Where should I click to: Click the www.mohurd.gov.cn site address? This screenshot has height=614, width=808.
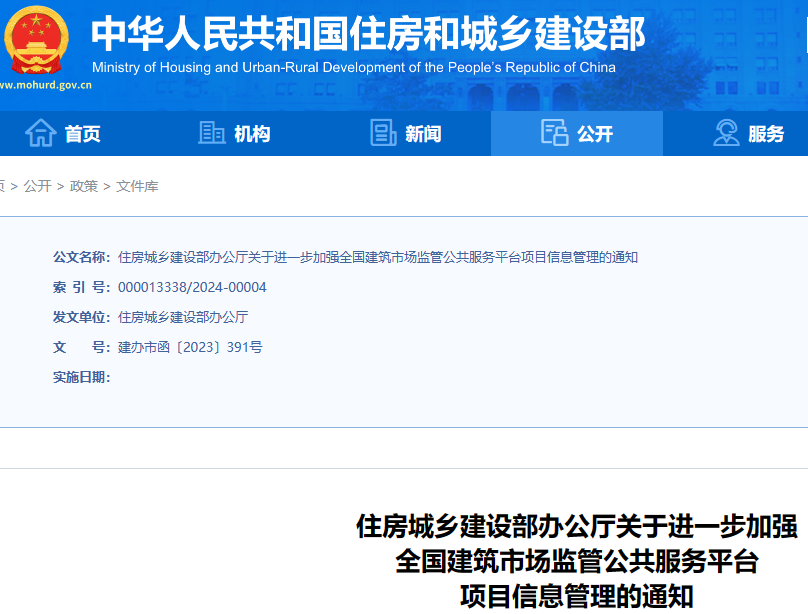[x=46, y=86]
